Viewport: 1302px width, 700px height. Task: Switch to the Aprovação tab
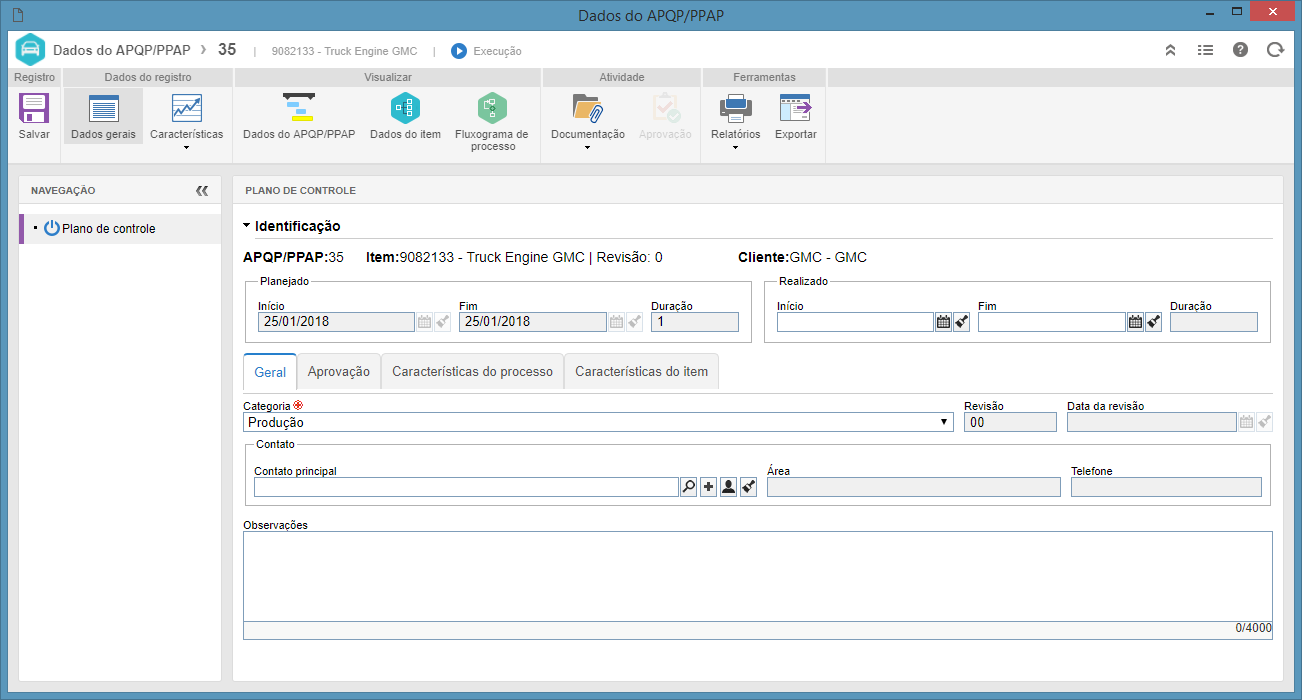click(x=339, y=372)
